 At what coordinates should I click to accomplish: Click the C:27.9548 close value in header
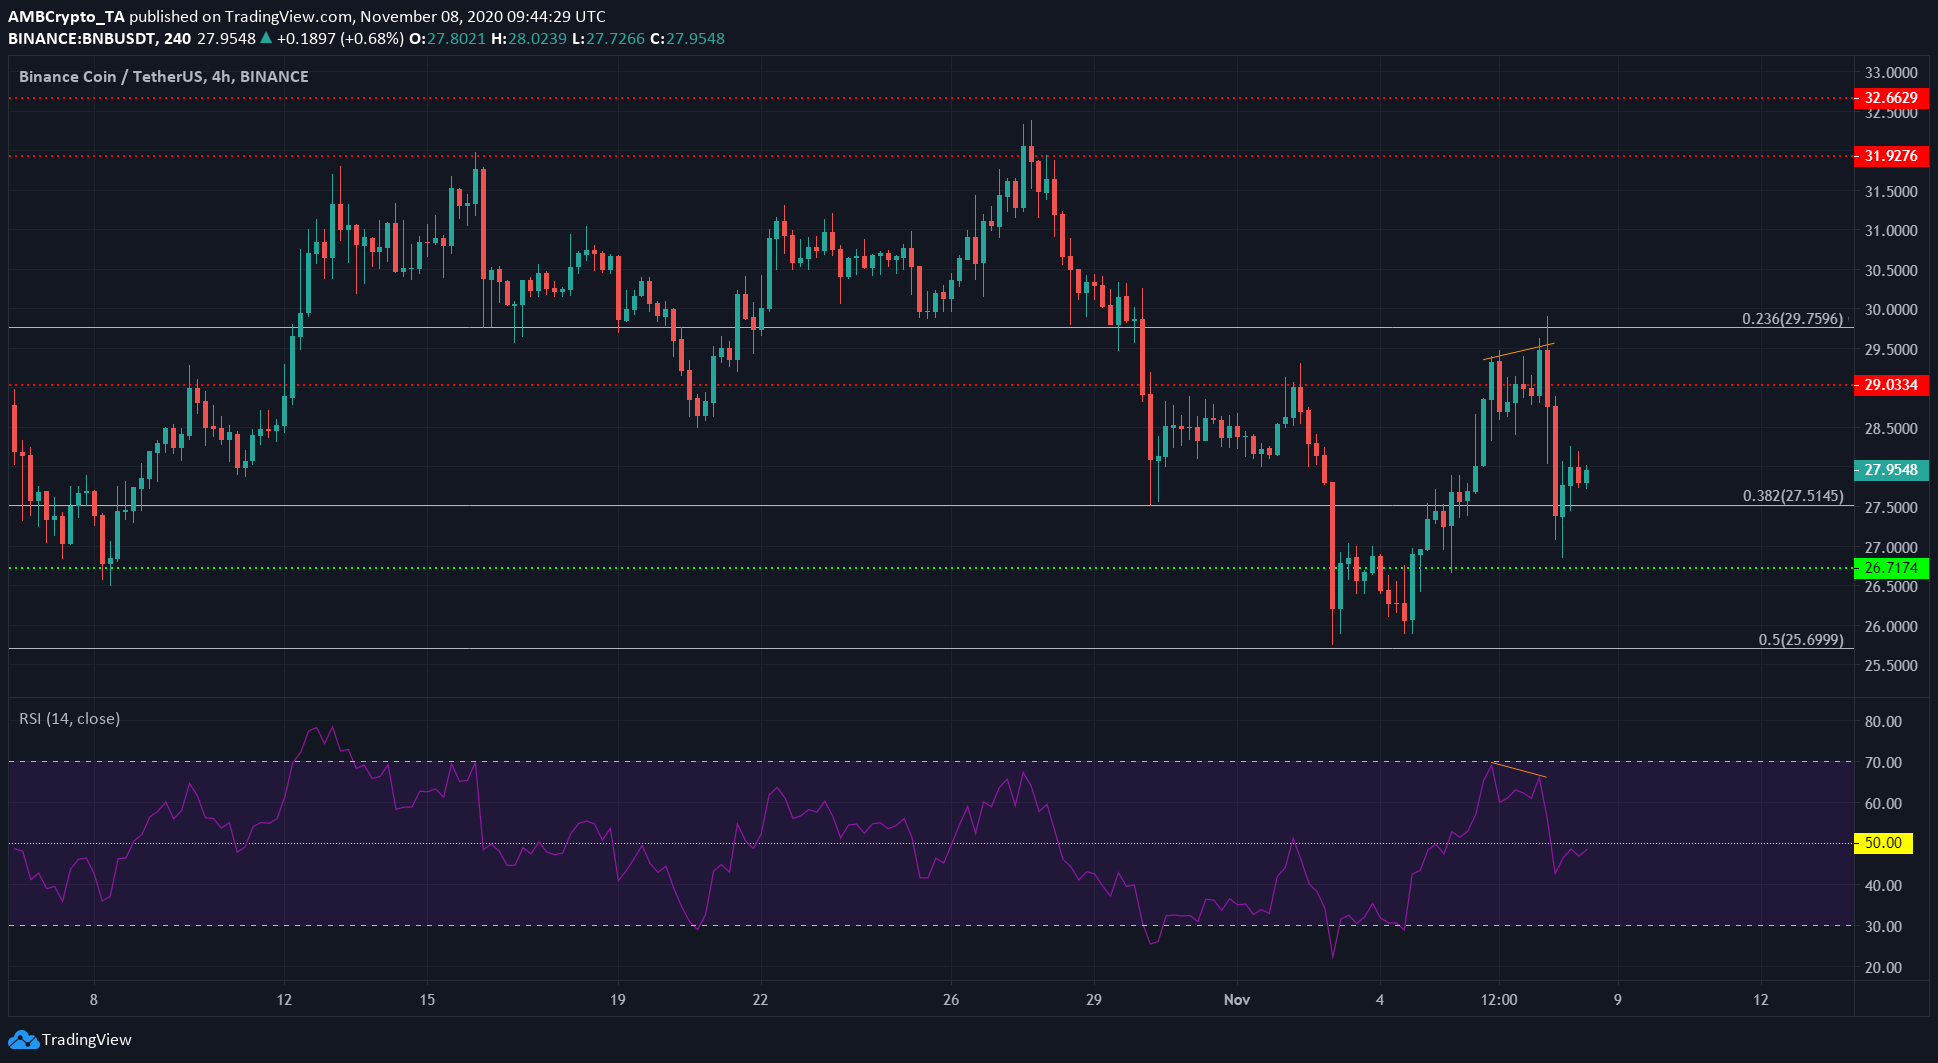687,39
